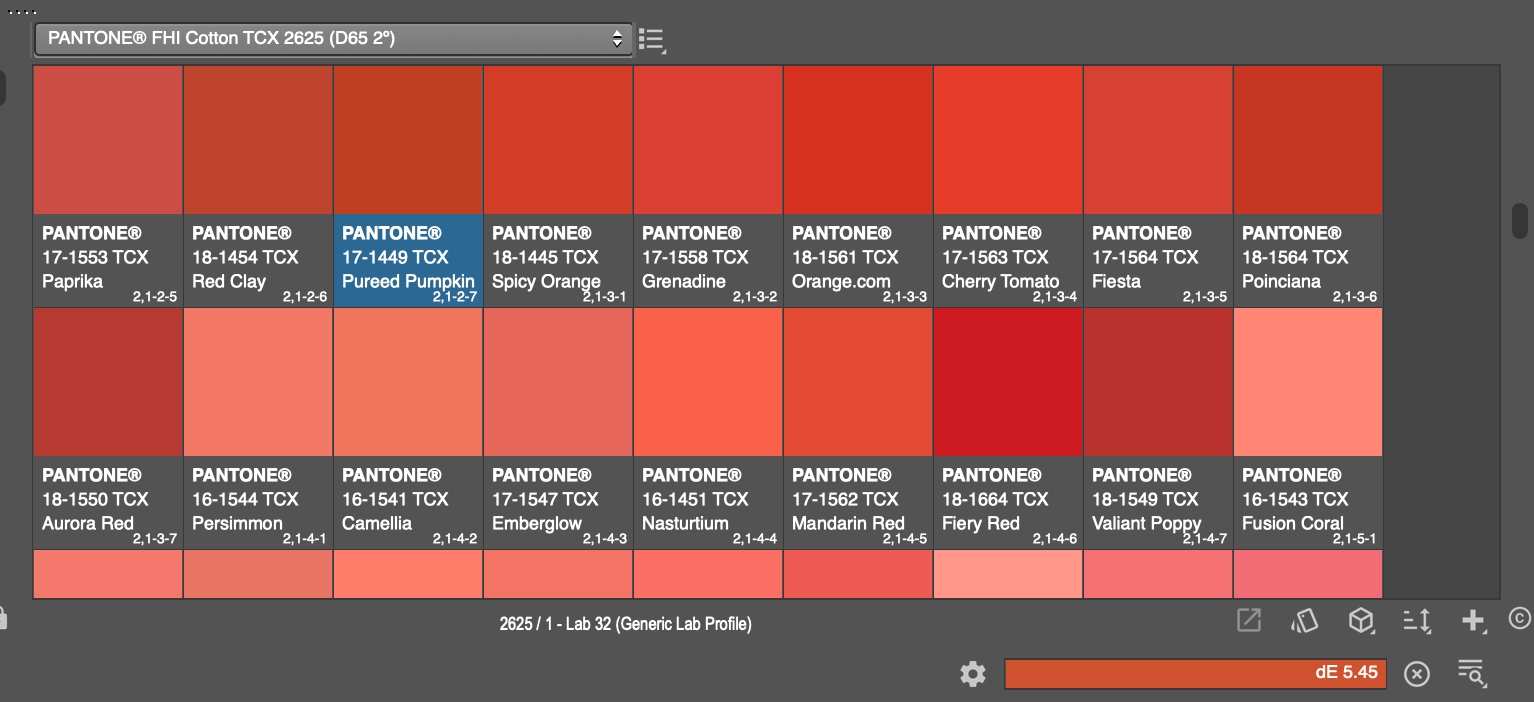1534x702 pixels.
Task: Click the '2,1-3-1' position label
Action: [605, 297]
